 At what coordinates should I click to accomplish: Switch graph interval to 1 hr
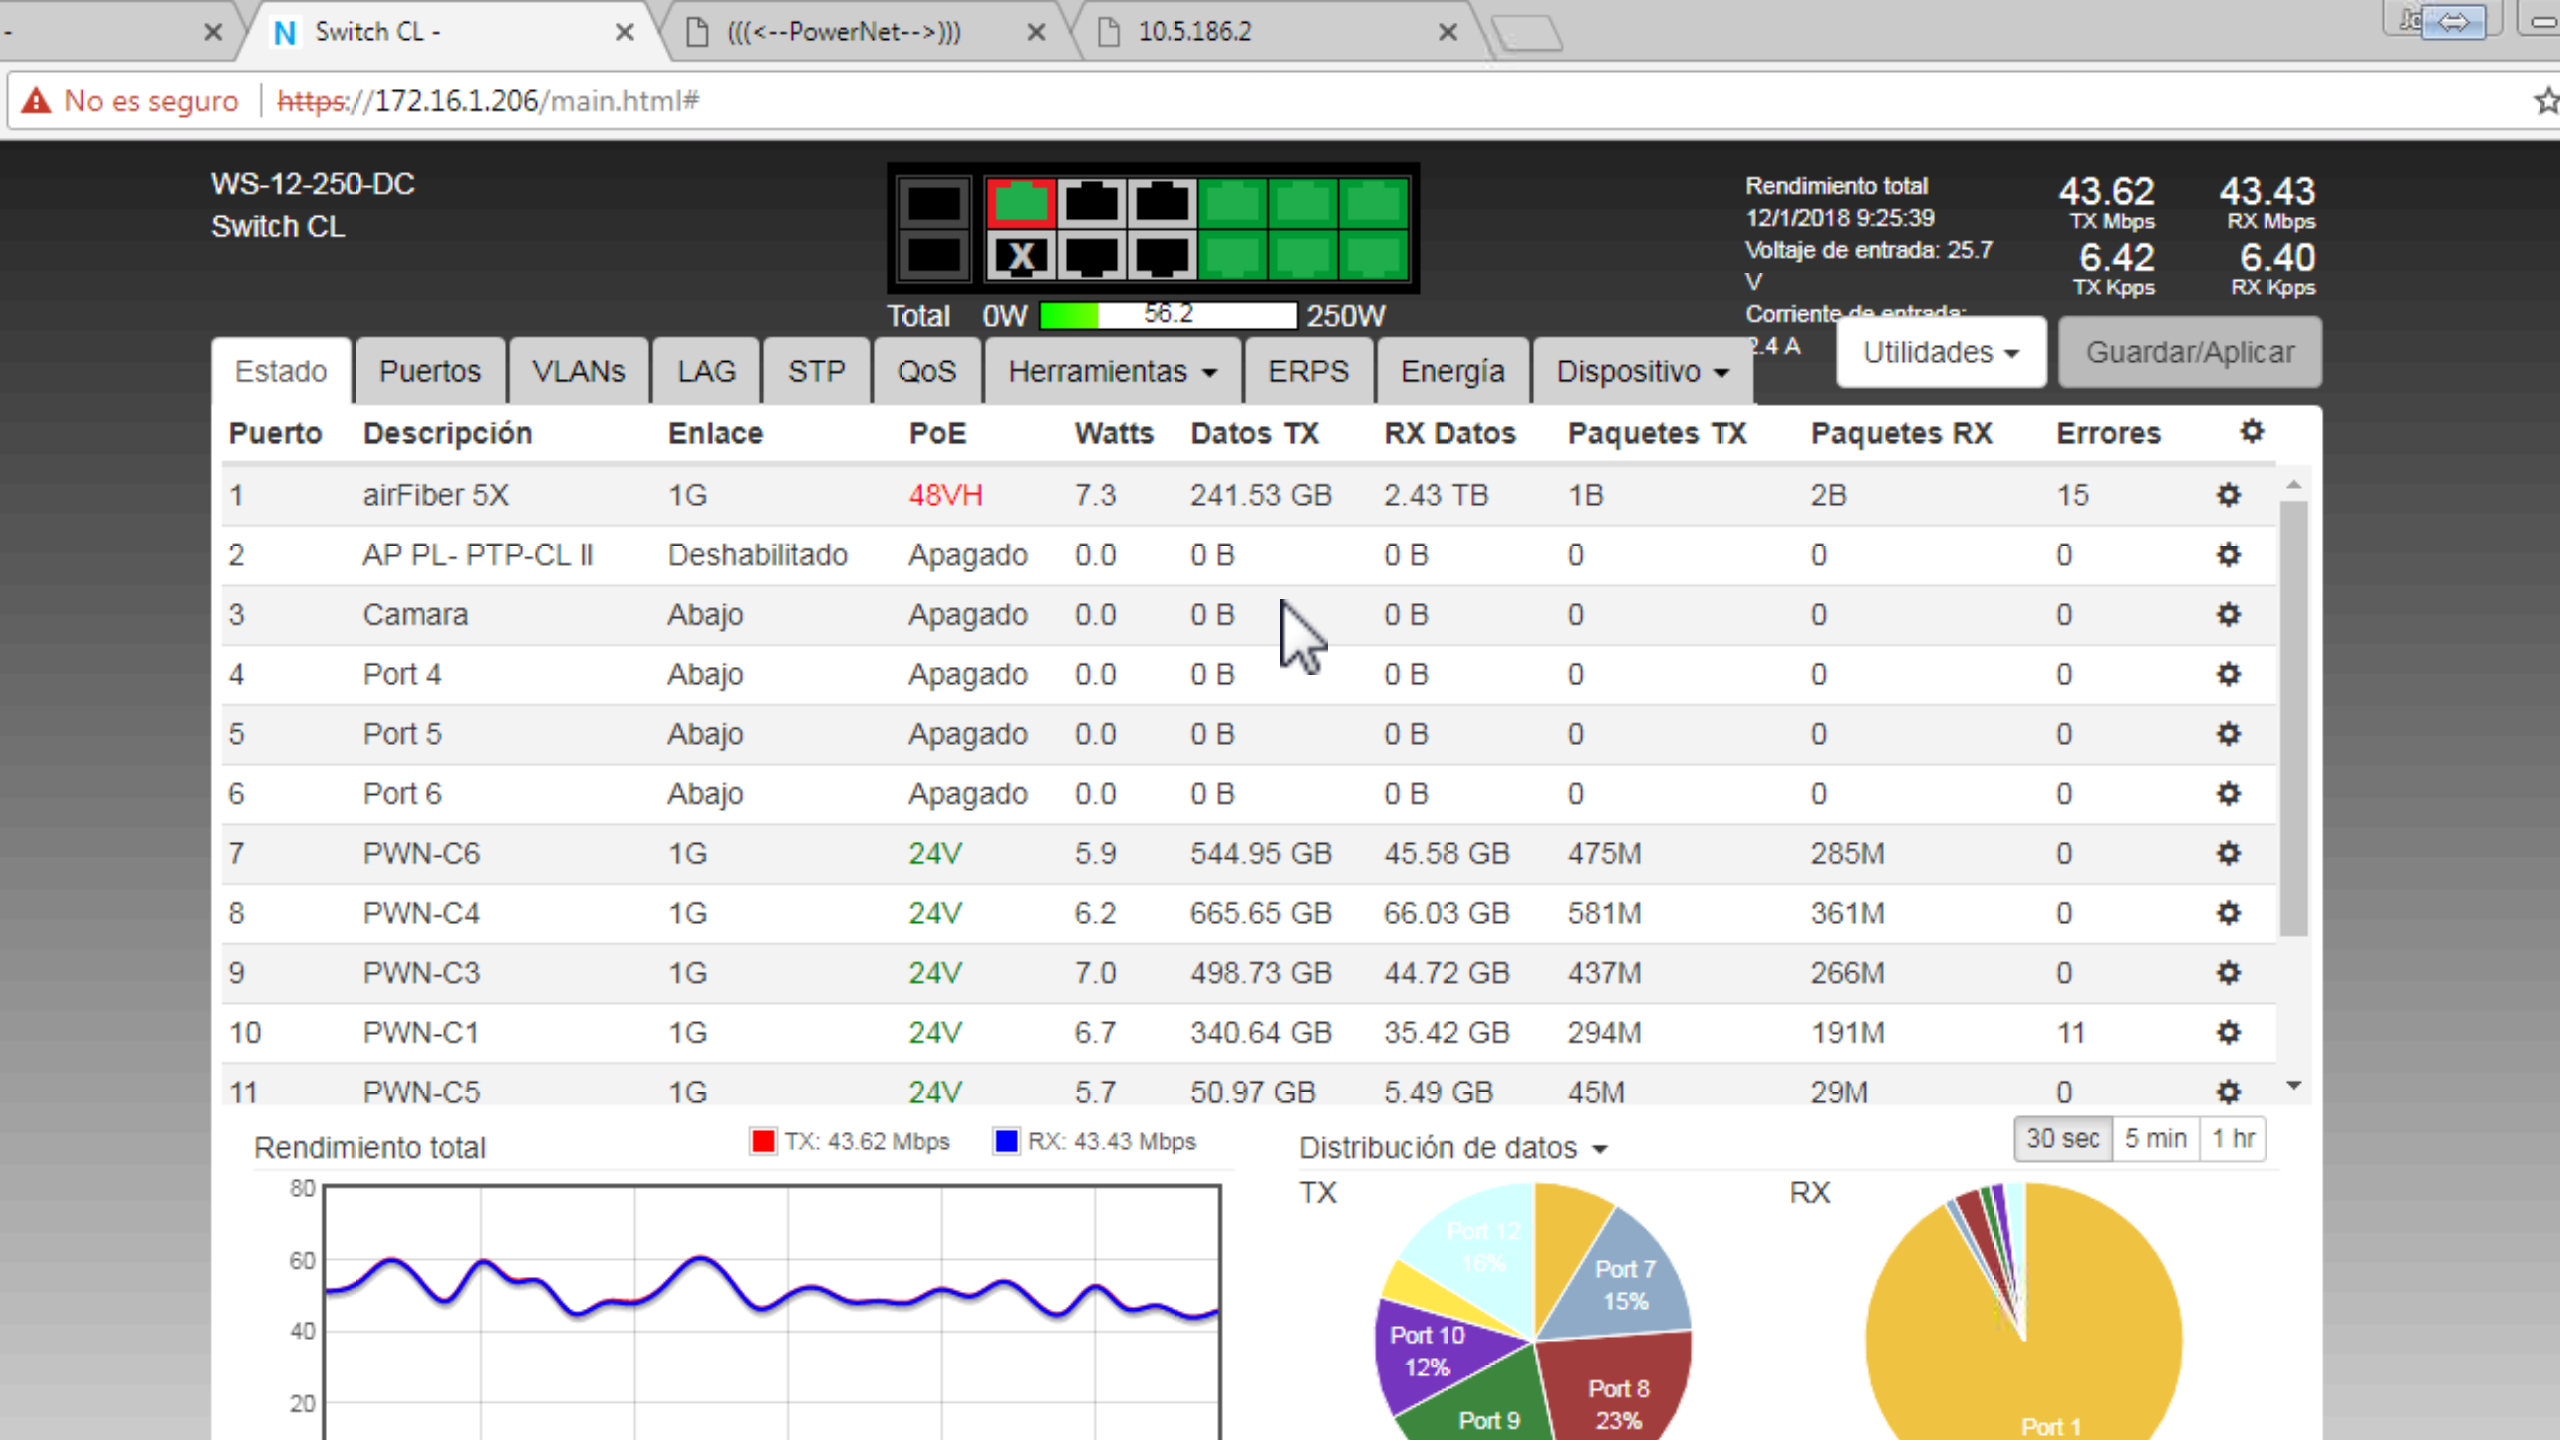tap(2232, 1139)
